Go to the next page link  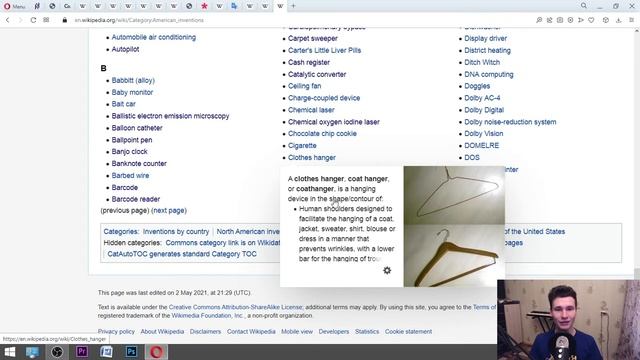(169, 211)
